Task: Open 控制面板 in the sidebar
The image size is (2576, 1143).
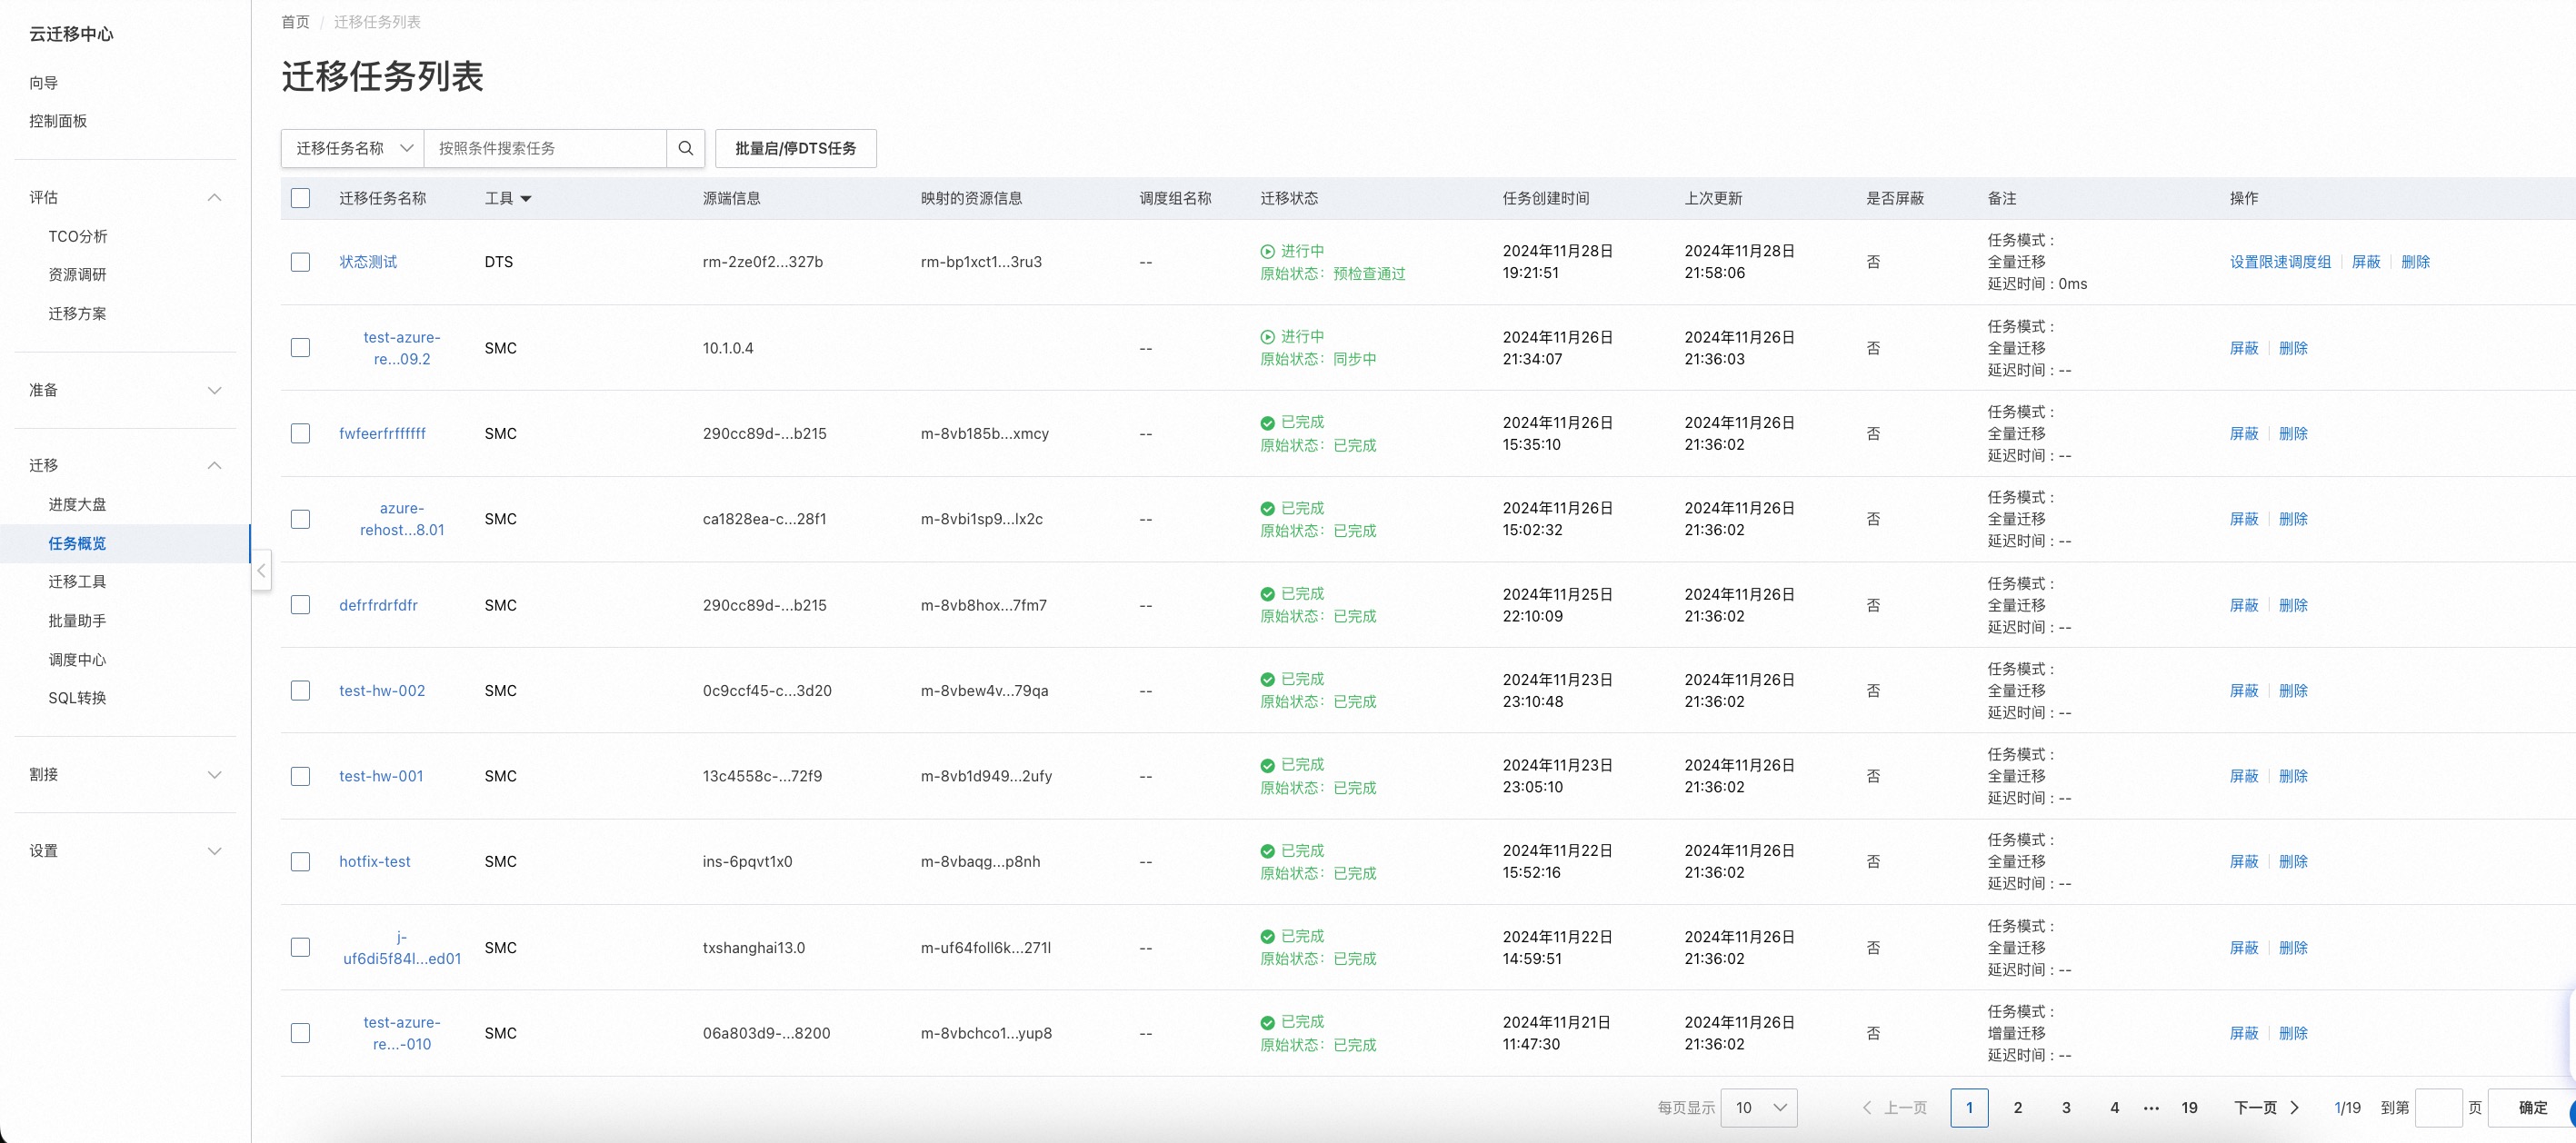Action: click(x=58, y=121)
